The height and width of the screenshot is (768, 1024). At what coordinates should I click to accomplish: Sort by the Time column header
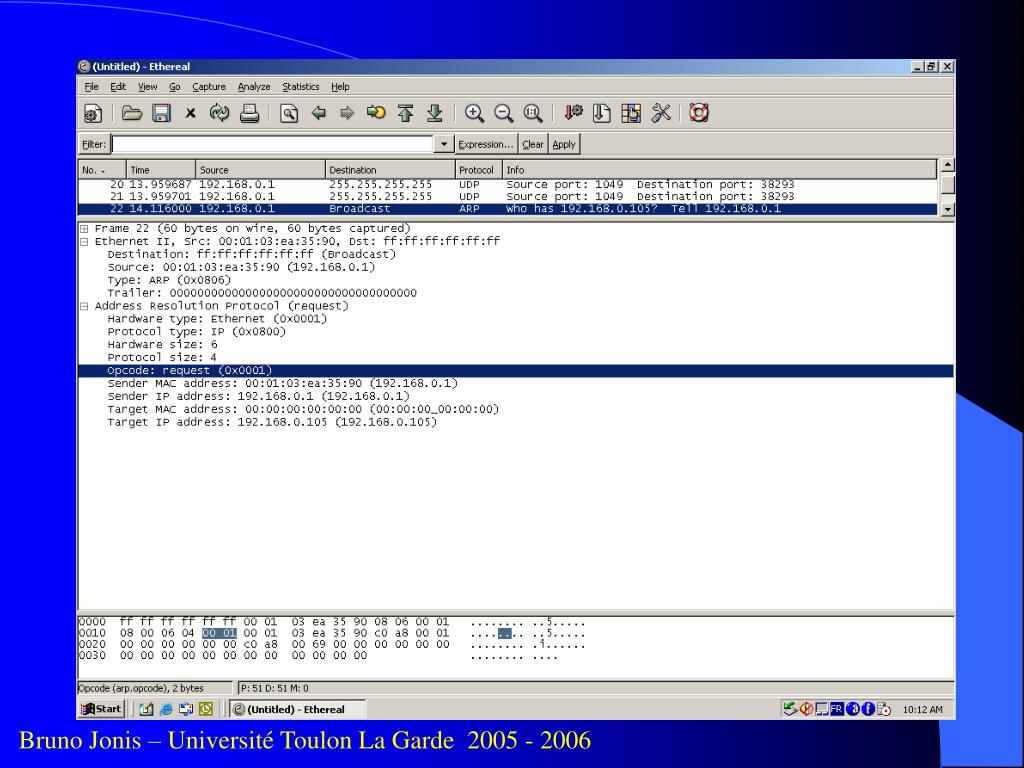click(161, 170)
